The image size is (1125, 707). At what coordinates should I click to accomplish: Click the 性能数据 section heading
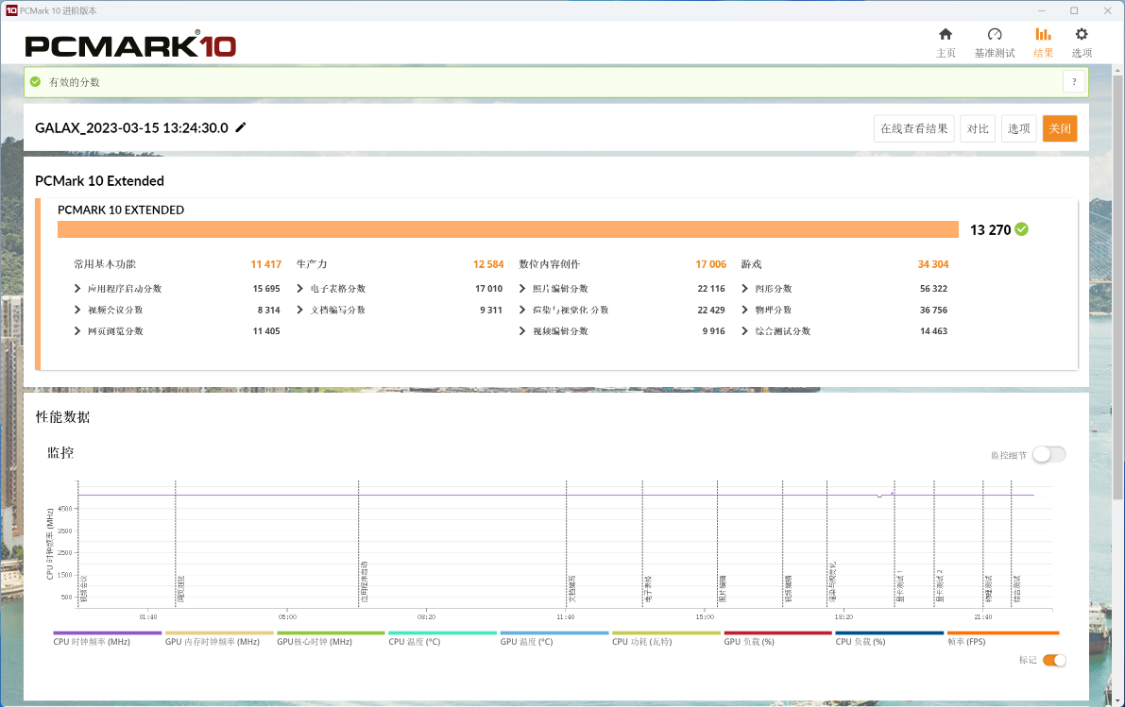point(63,417)
